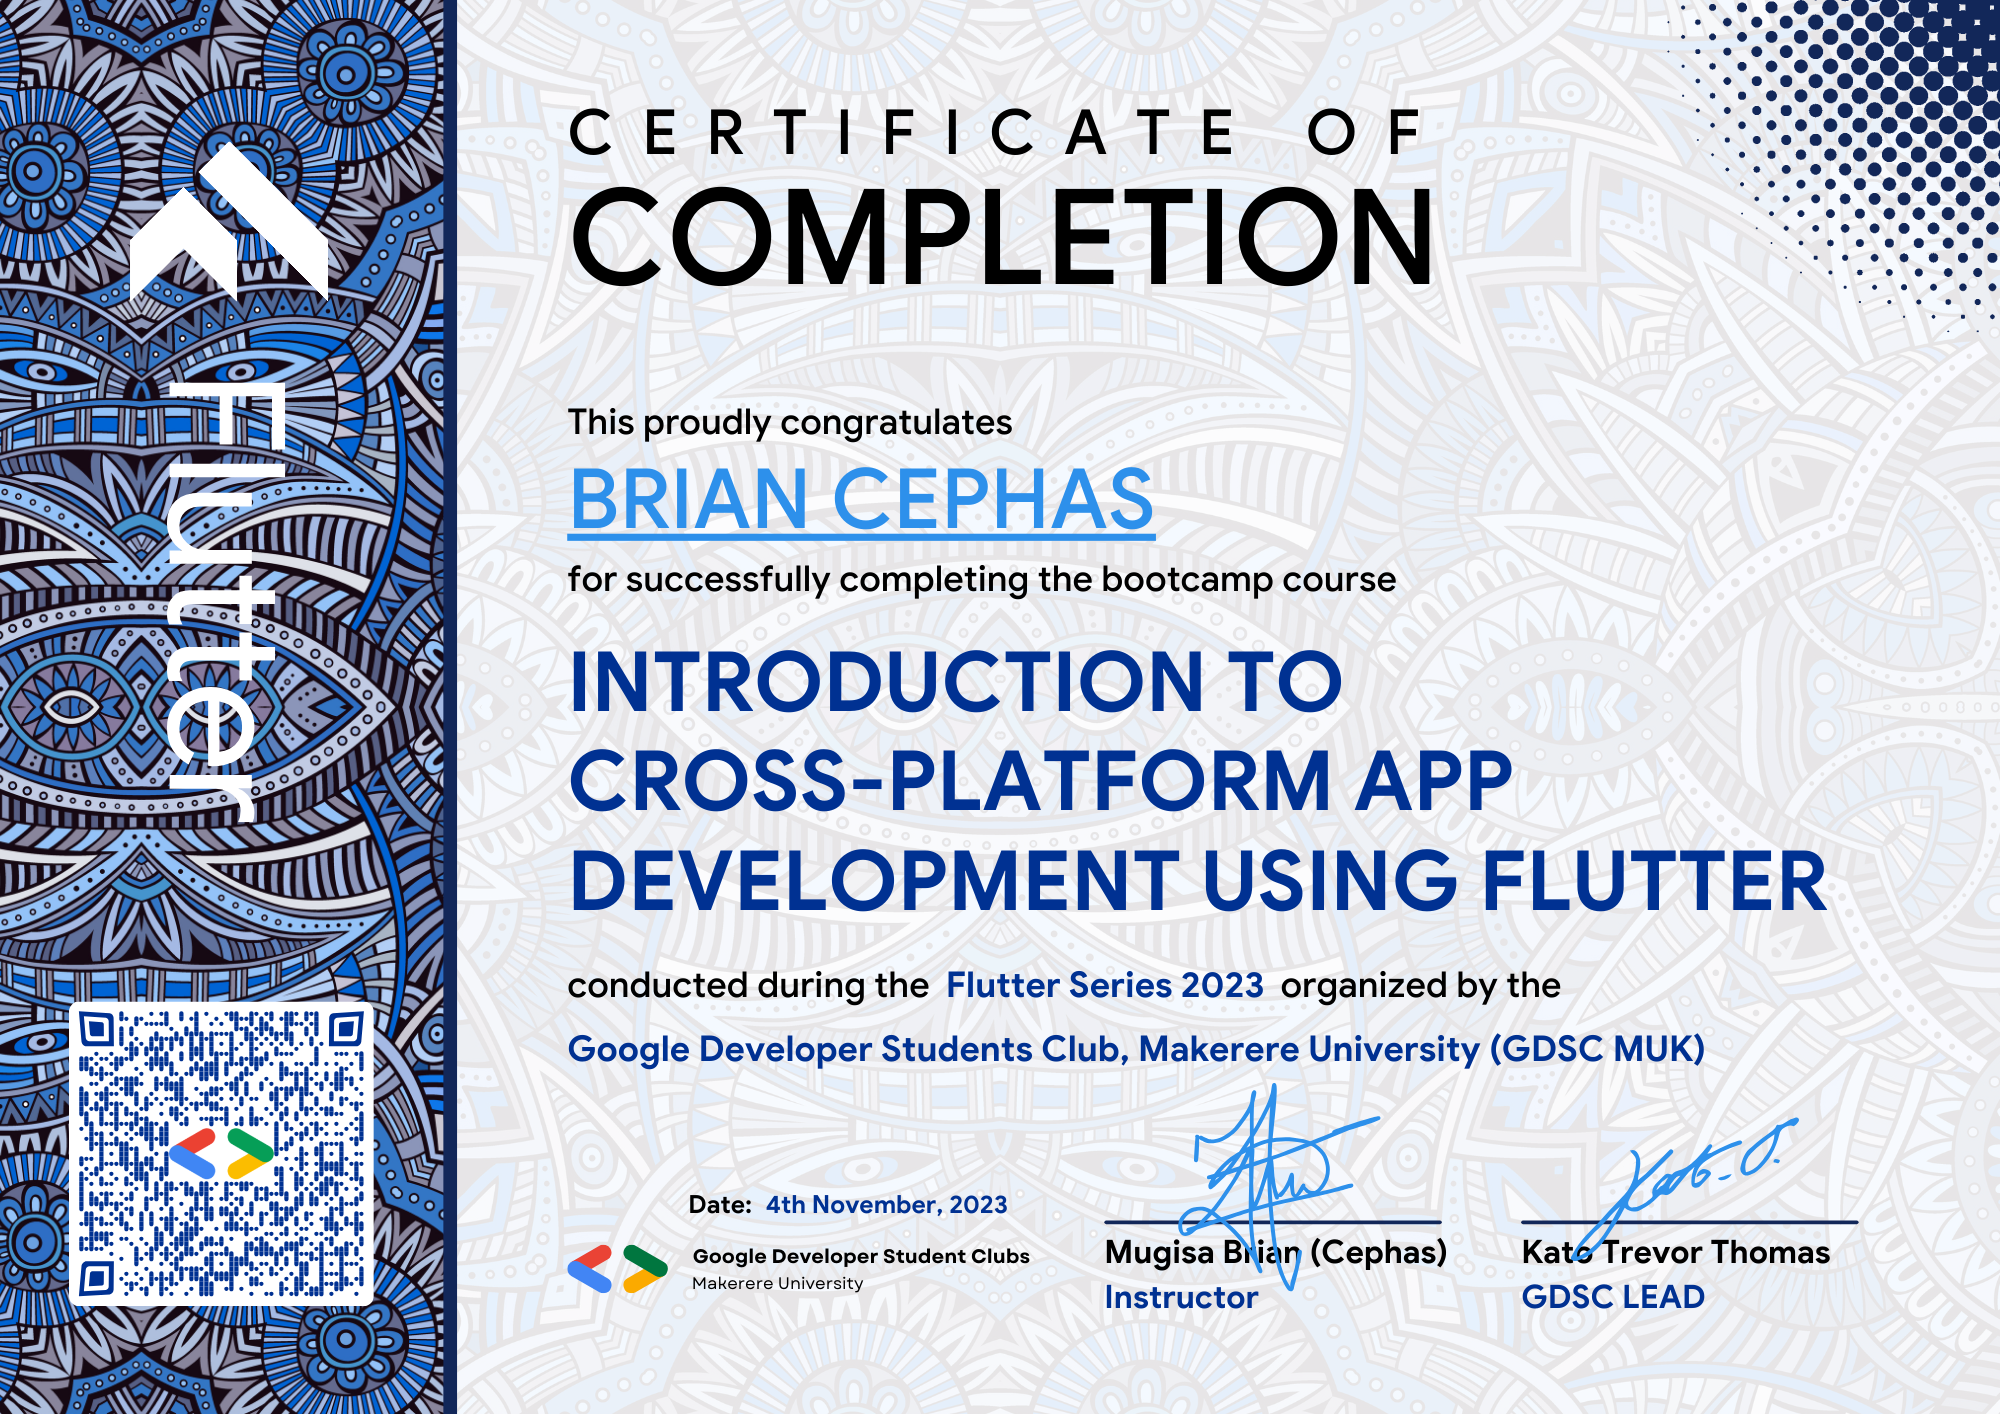This screenshot has width=2000, height=1414.
Task: Click the GDSC LEAD title label
Action: pos(1613,1297)
